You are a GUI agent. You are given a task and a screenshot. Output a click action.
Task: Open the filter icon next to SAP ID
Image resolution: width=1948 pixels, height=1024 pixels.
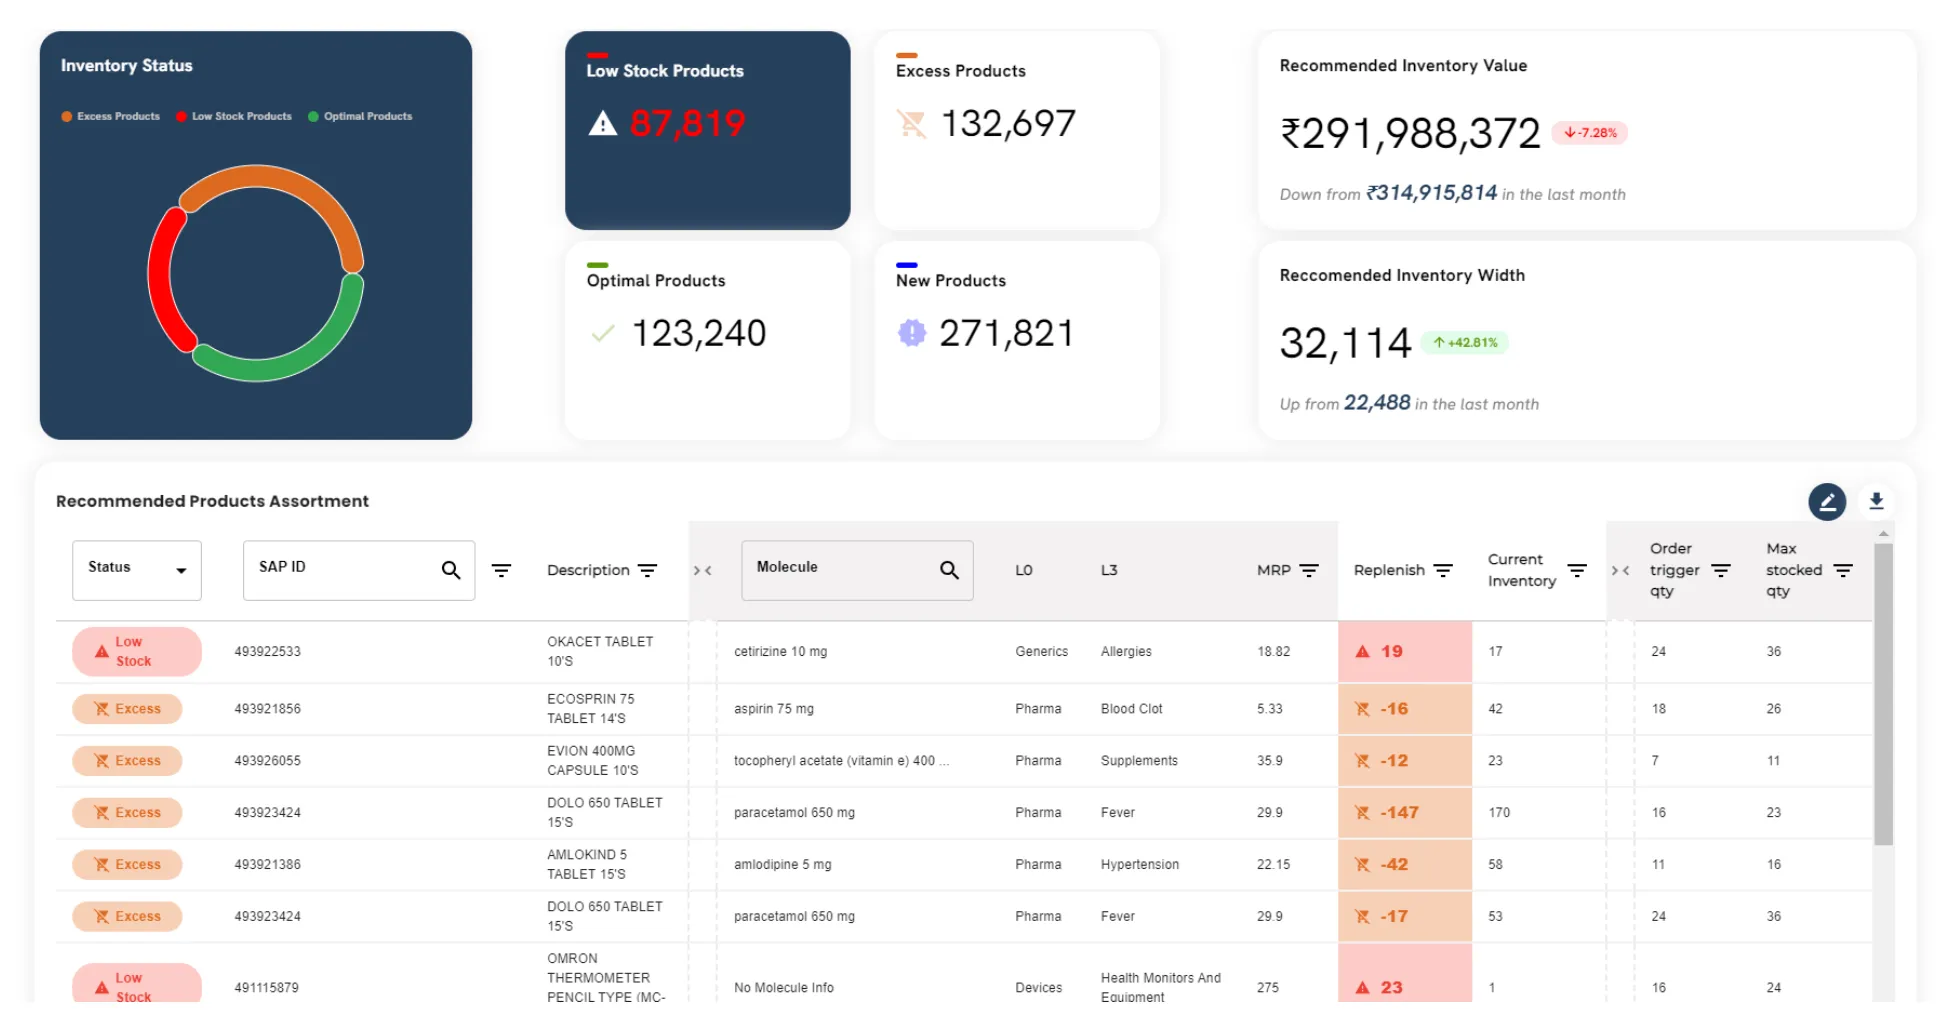[x=502, y=570]
